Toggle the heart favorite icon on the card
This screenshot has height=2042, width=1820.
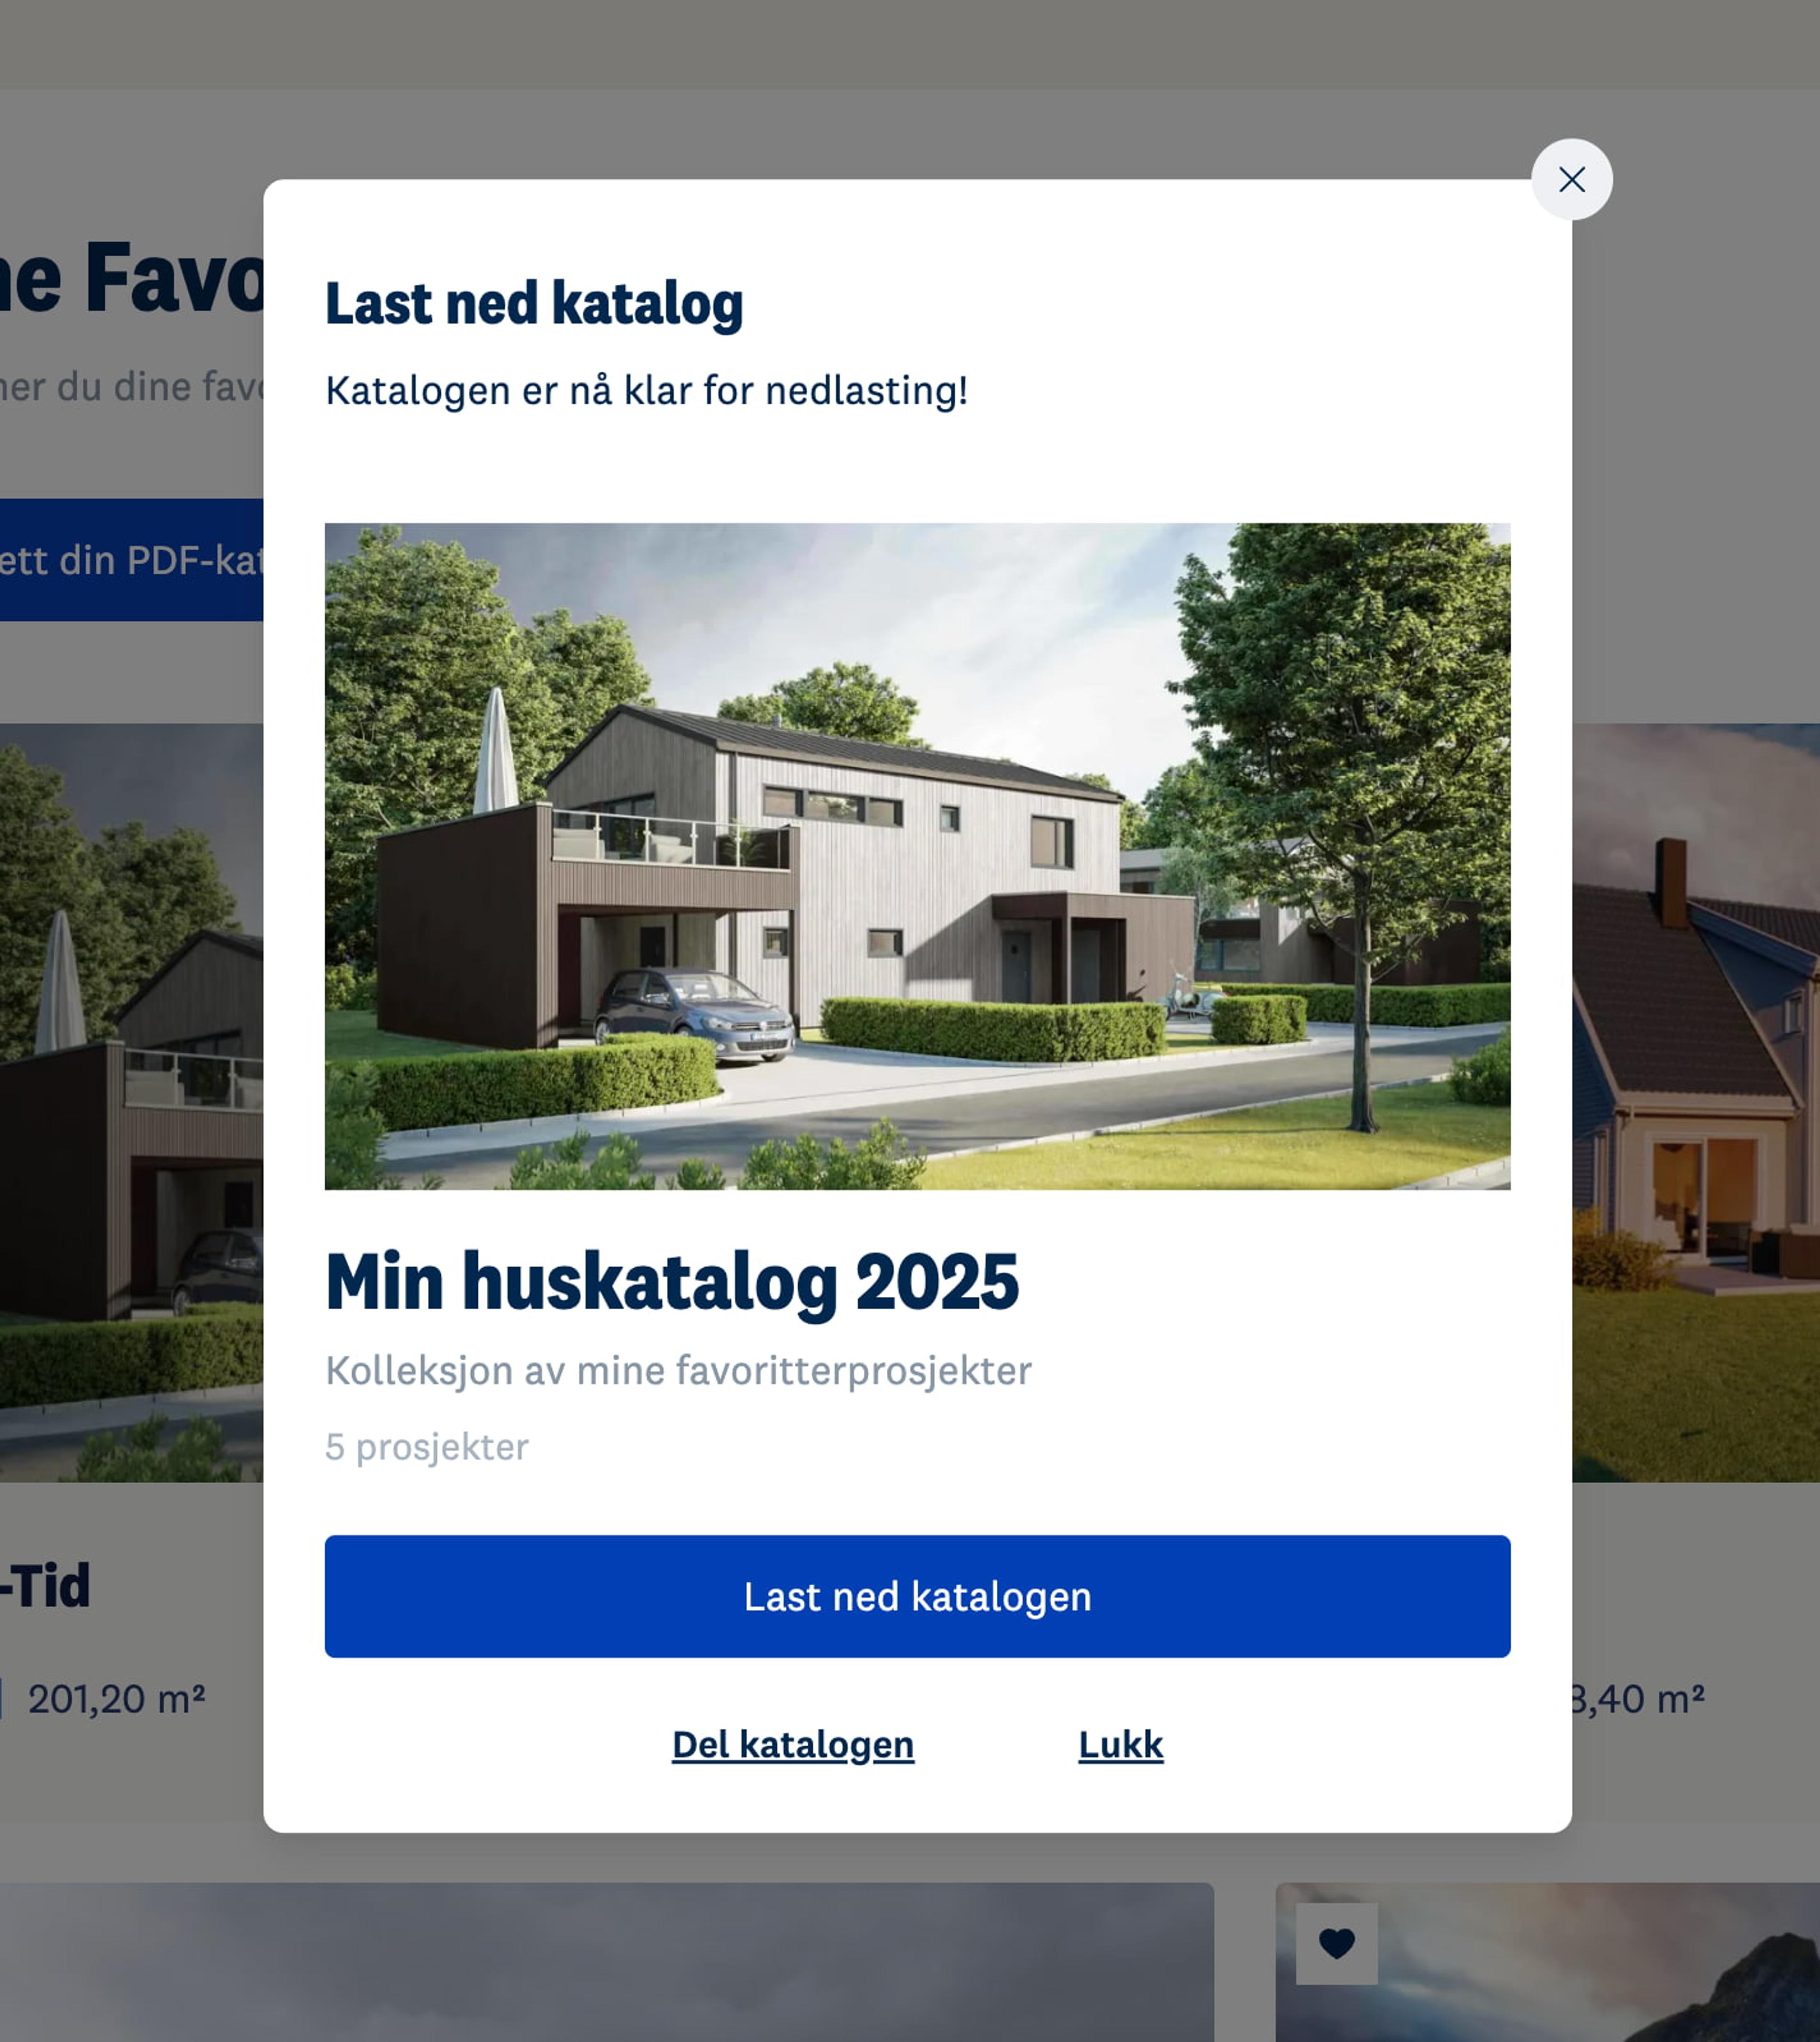coord(1336,1943)
